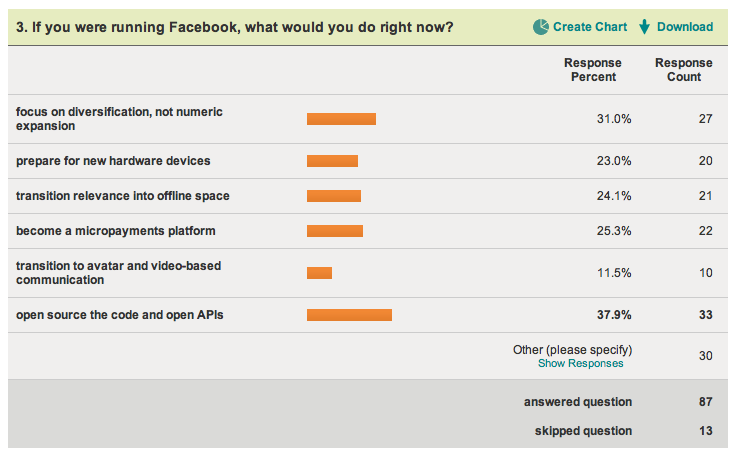Viewport: 739px width, 464px height.
Task: Click the 37.9% response percent value
Action: click(614, 315)
